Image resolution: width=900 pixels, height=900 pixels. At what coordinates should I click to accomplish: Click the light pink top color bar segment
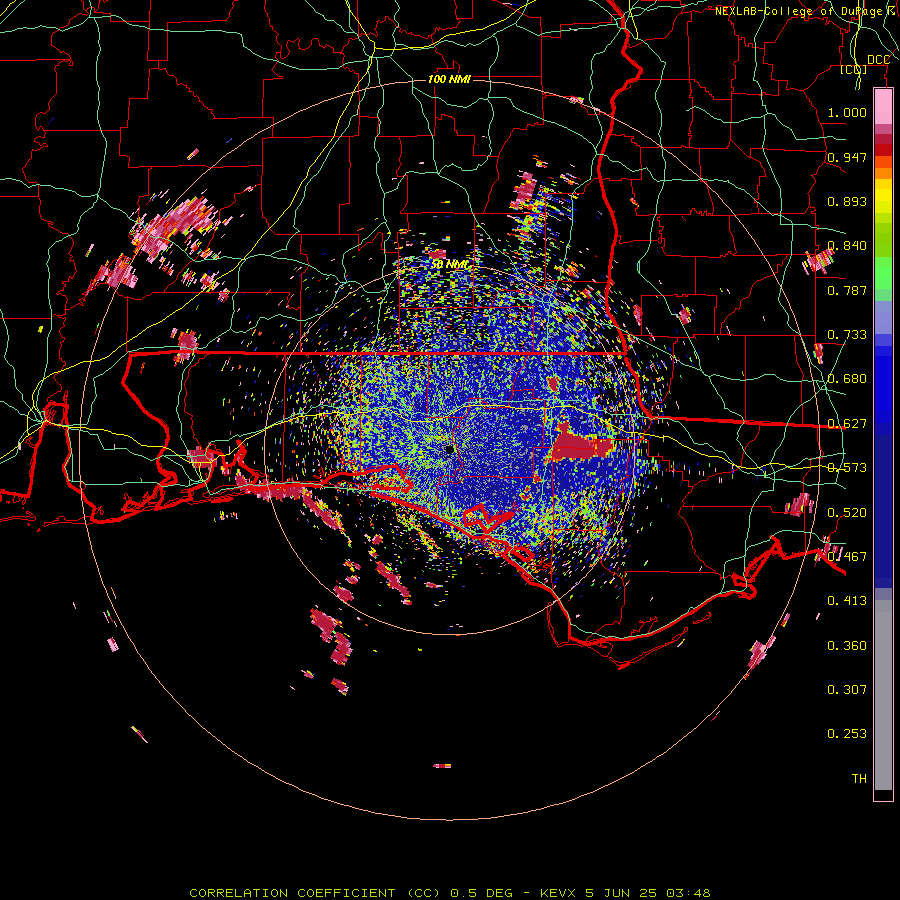click(x=883, y=107)
